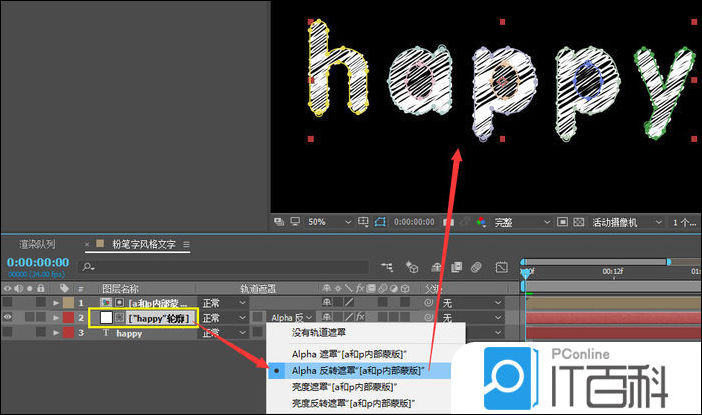702x415 pixels.
Task: Toggle the transparency grid icon
Action: click(578, 222)
